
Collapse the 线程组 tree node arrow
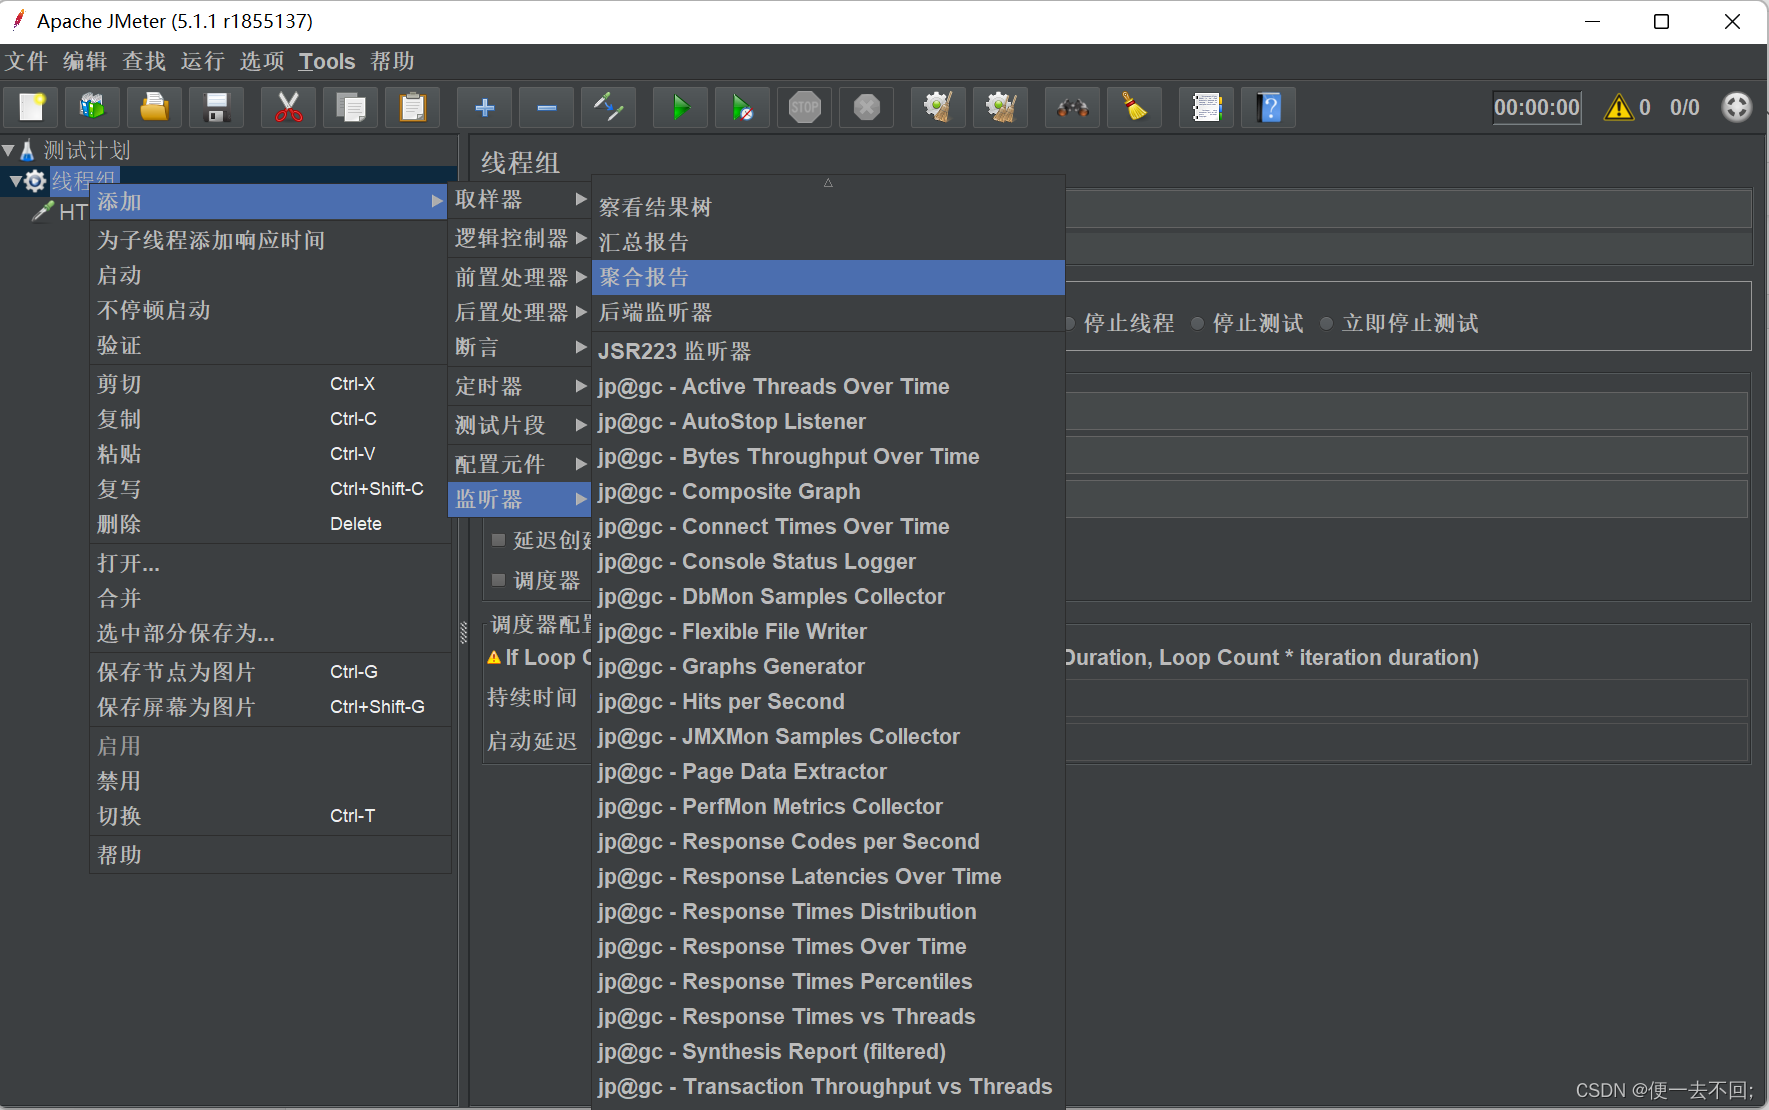[16, 181]
